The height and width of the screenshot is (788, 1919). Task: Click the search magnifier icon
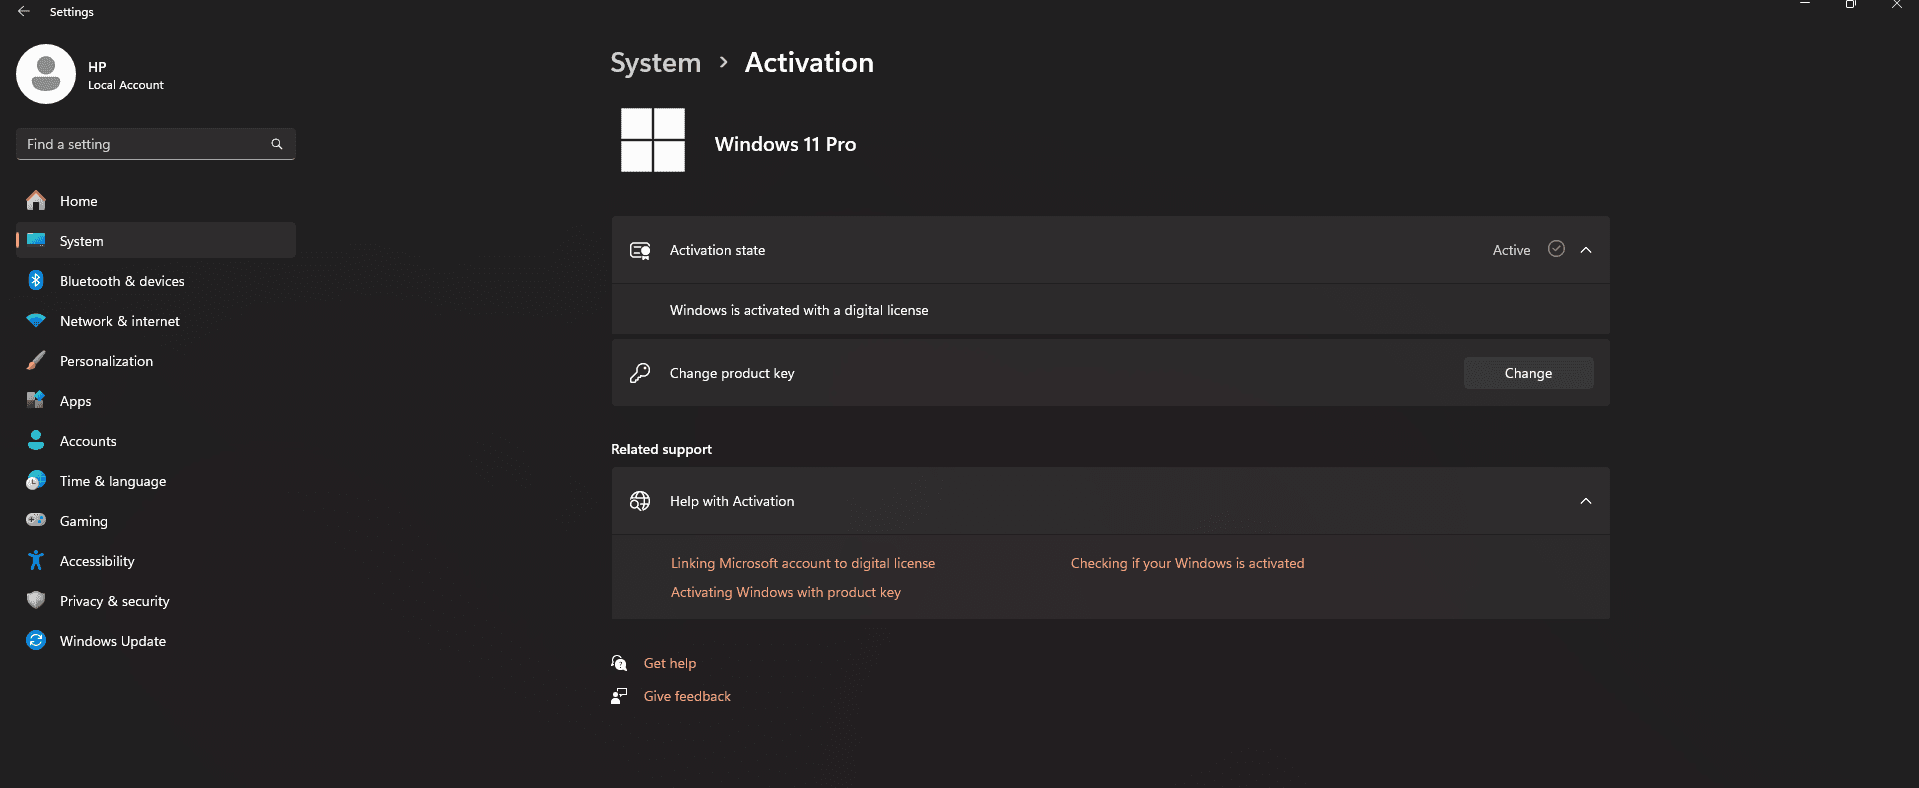(277, 144)
